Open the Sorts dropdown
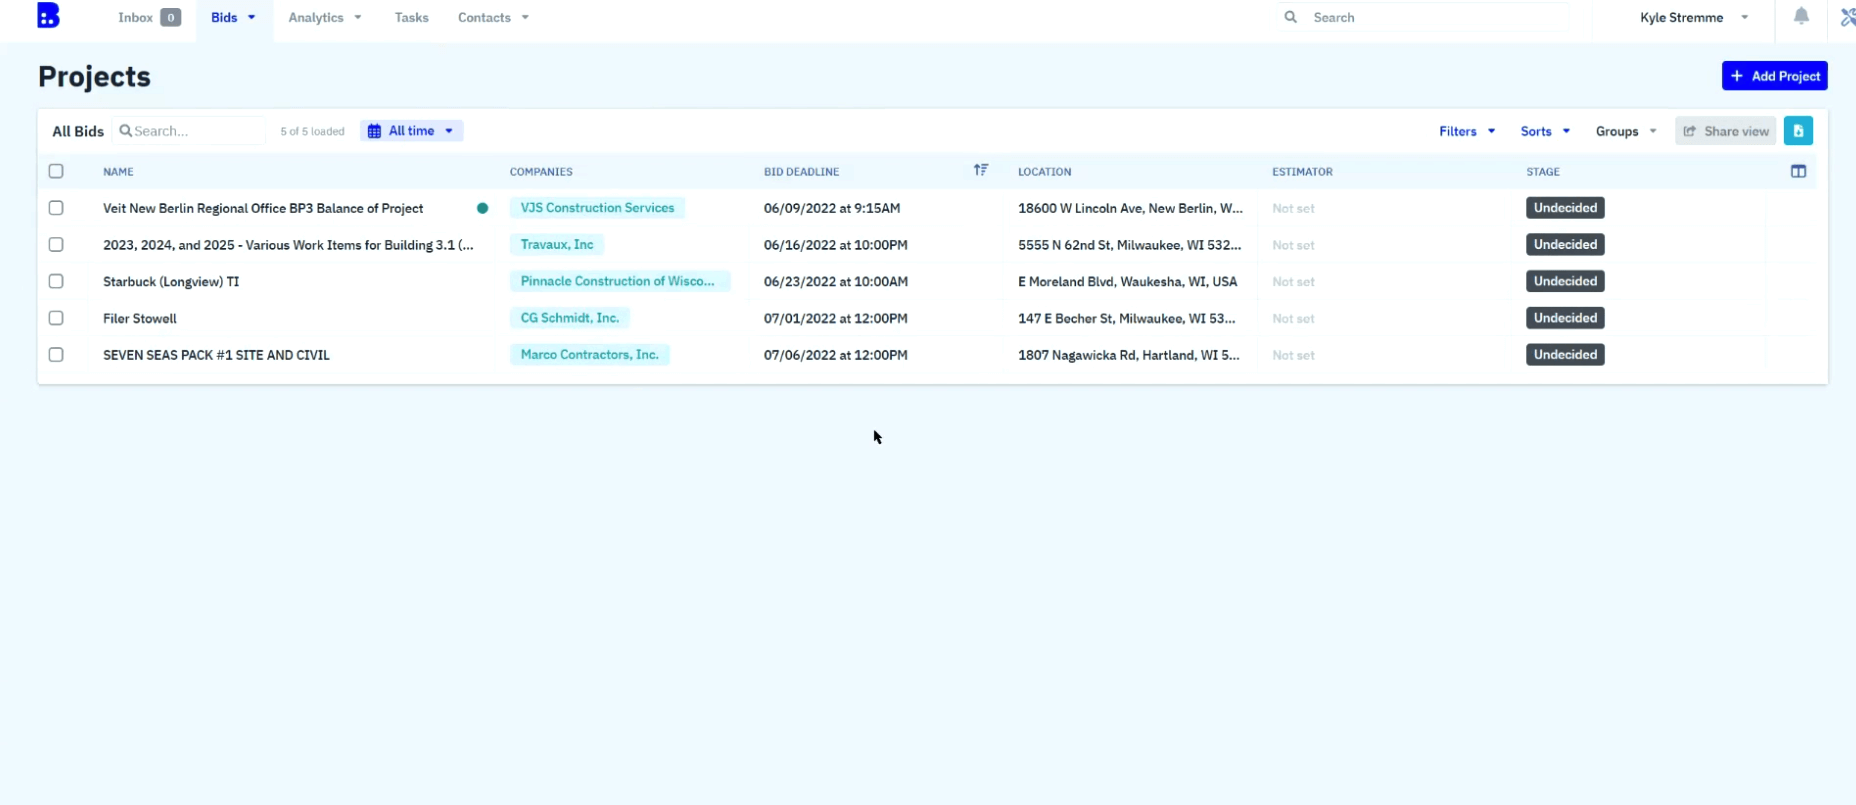 point(1545,131)
